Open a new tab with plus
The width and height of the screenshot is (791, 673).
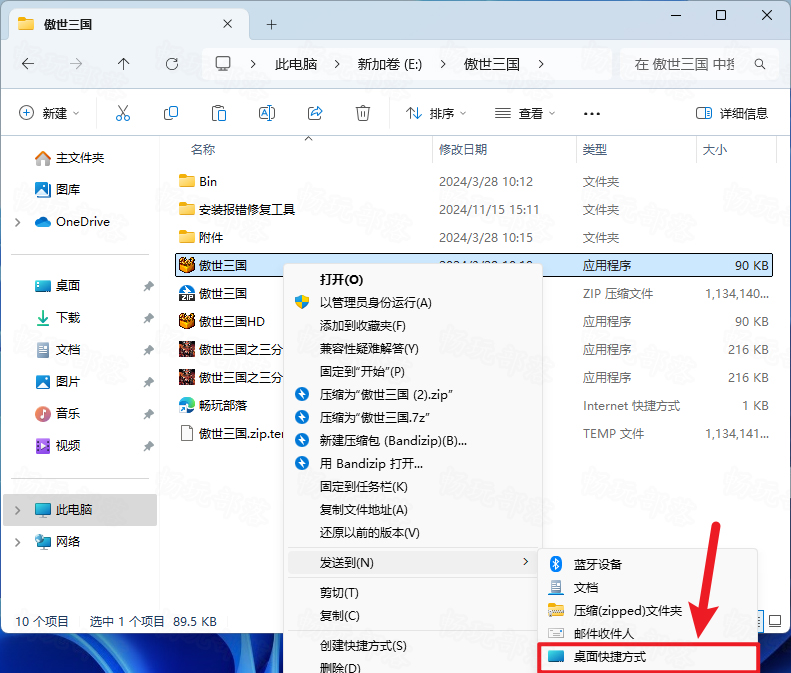coord(271,24)
